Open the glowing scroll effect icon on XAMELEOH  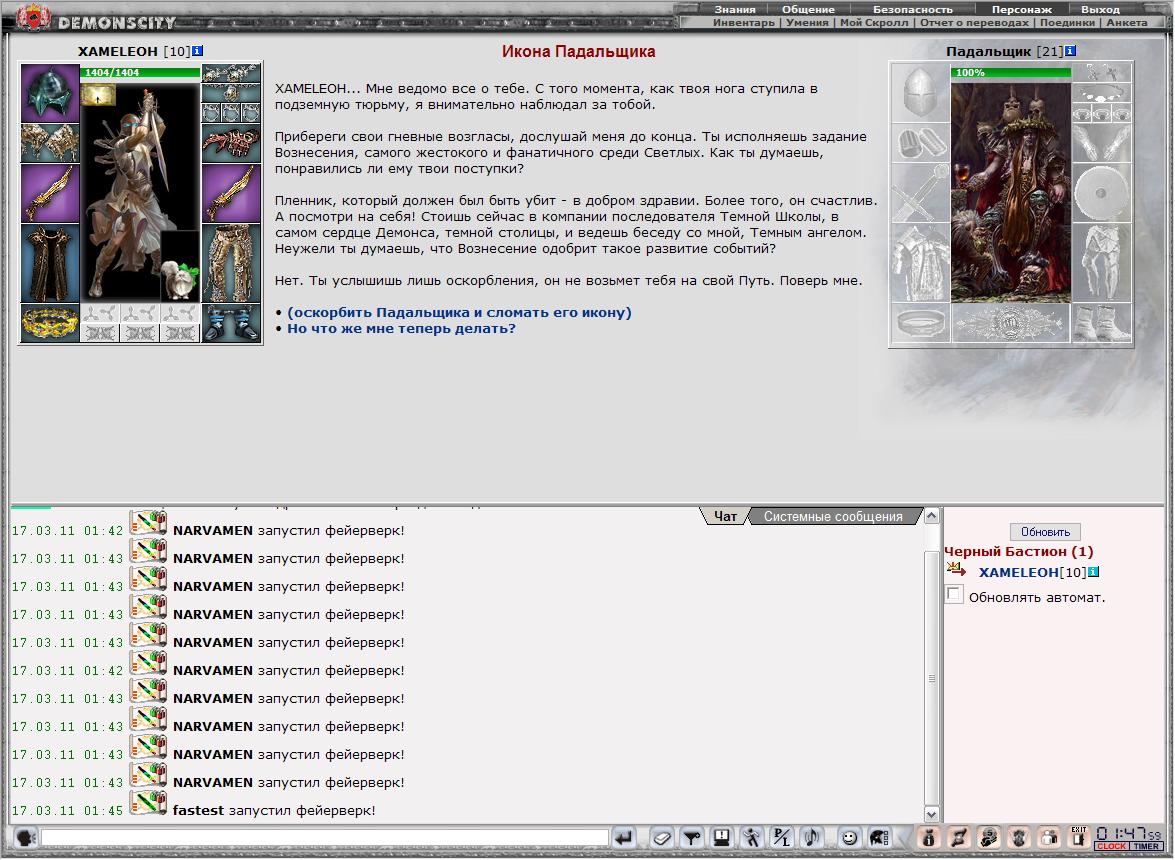click(98, 95)
